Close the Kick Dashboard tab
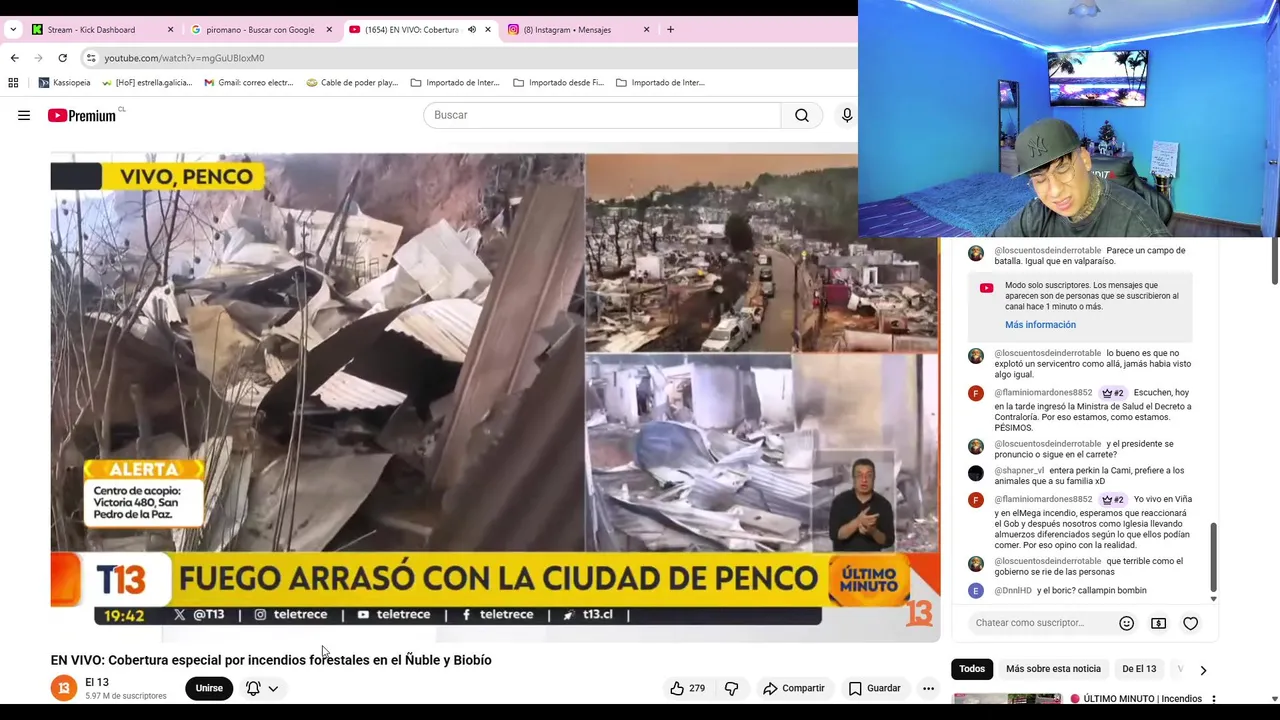 pyautogui.click(x=170, y=30)
